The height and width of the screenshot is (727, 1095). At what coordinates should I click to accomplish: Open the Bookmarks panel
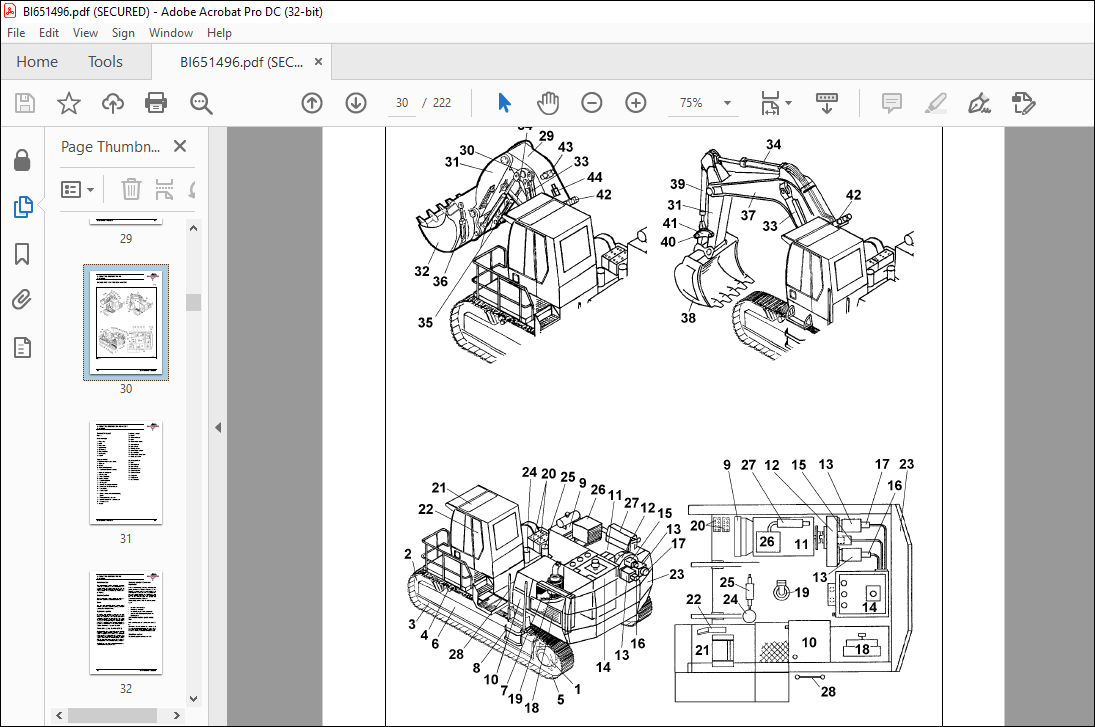pos(22,254)
